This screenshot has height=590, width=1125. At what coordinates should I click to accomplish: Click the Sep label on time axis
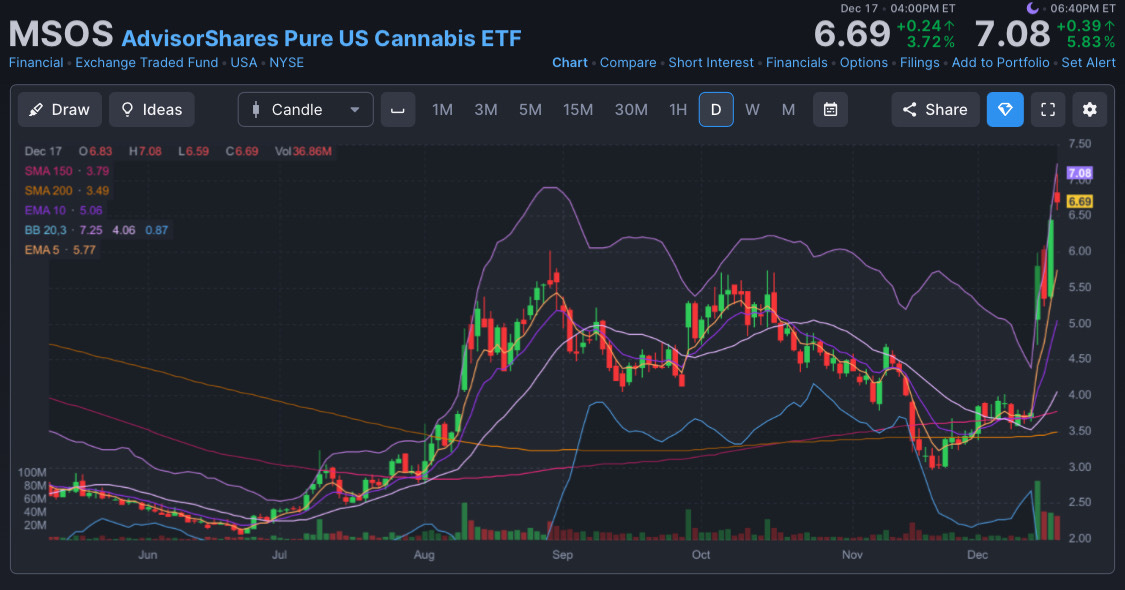click(562, 555)
